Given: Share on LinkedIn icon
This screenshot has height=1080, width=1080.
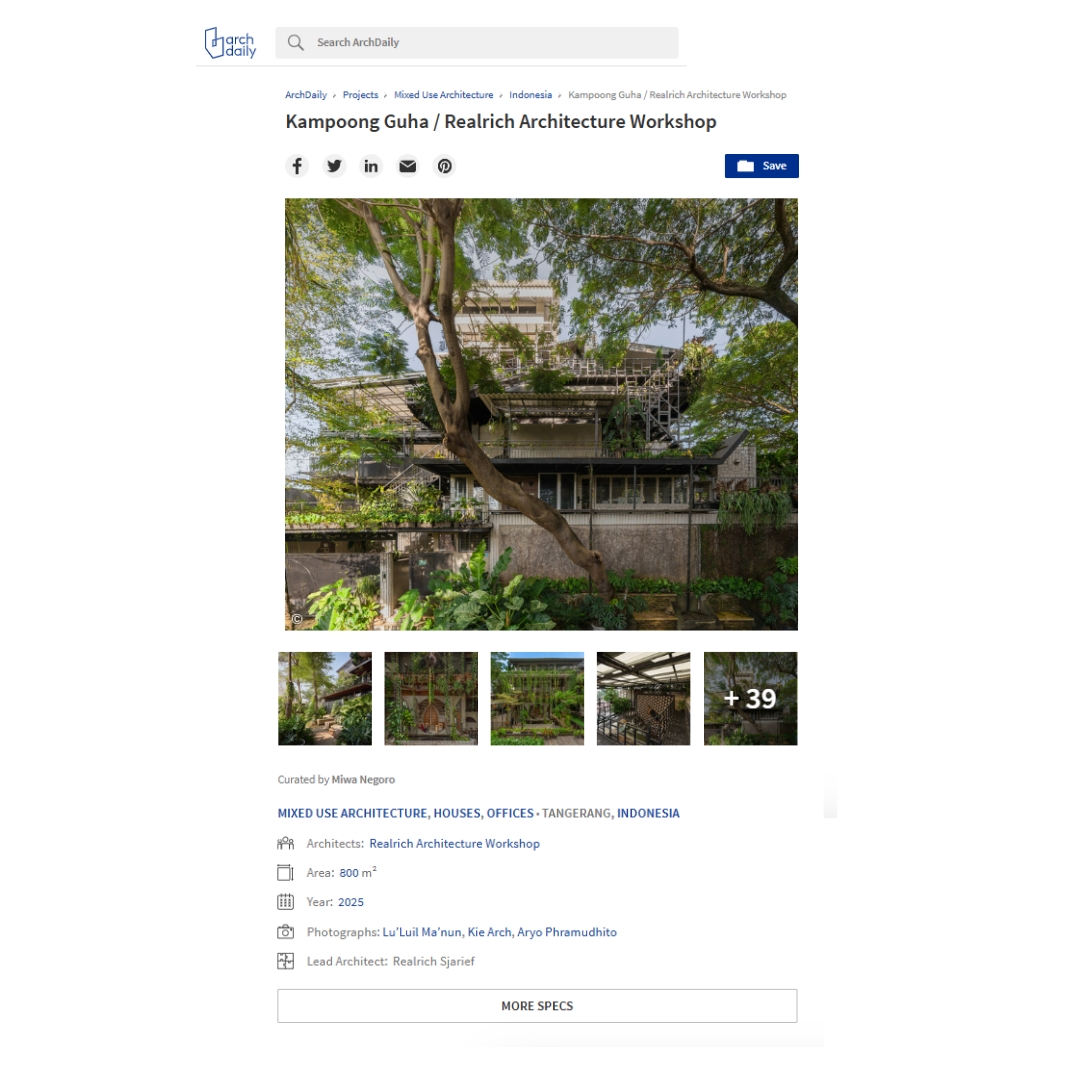Looking at the screenshot, I should tap(371, 166).
